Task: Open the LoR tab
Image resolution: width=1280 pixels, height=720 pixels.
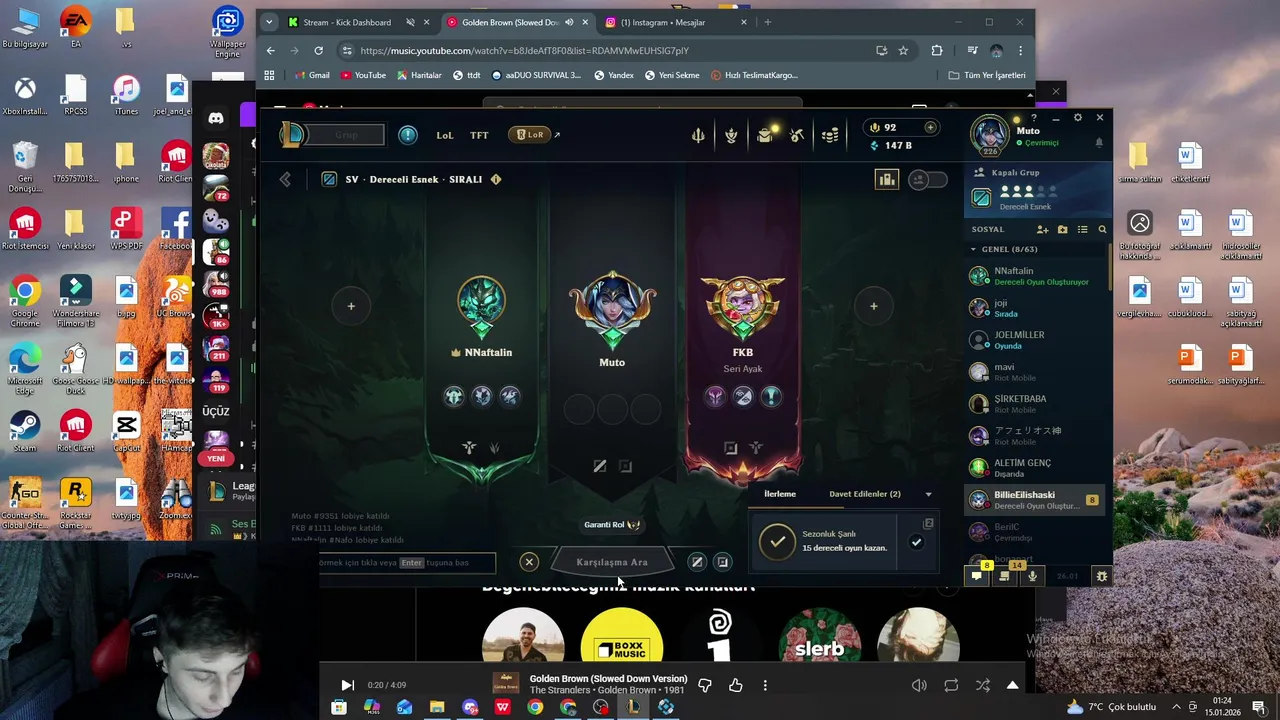Action: [531, 135]
